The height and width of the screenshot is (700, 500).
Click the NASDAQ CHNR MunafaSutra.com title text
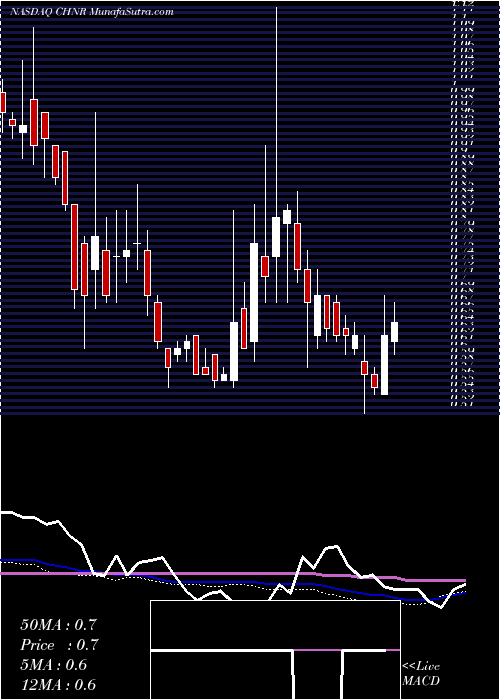pyautogui.click(x=92, y=12)
